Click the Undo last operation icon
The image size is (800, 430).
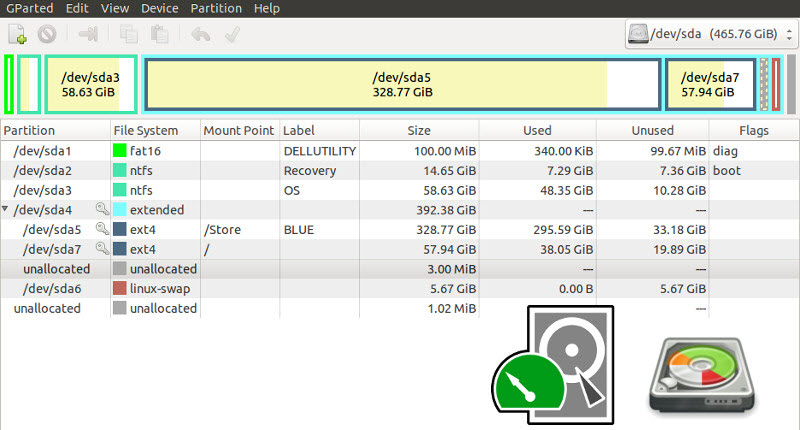(200, 35)
